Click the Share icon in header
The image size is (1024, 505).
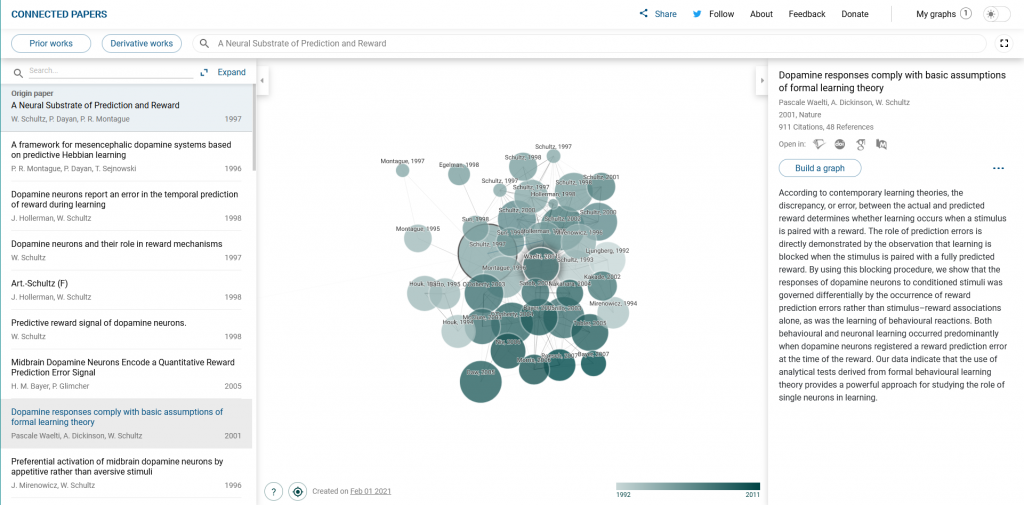tap(644, 14)
